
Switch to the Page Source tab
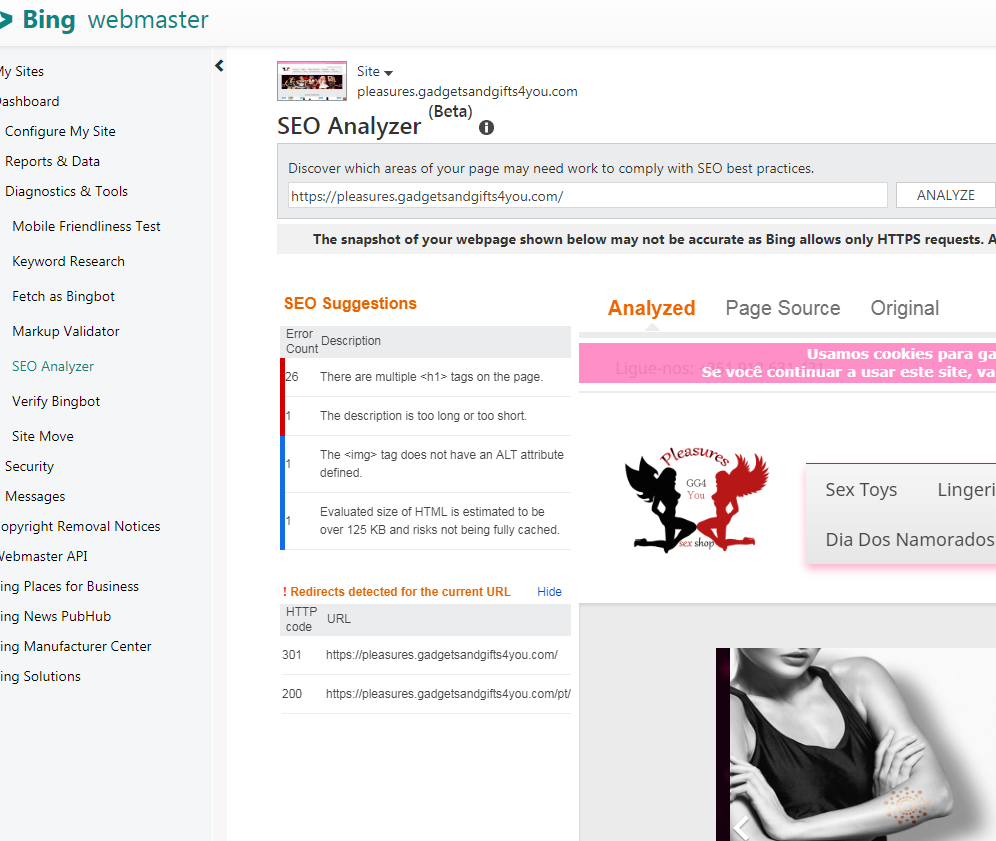783,308
